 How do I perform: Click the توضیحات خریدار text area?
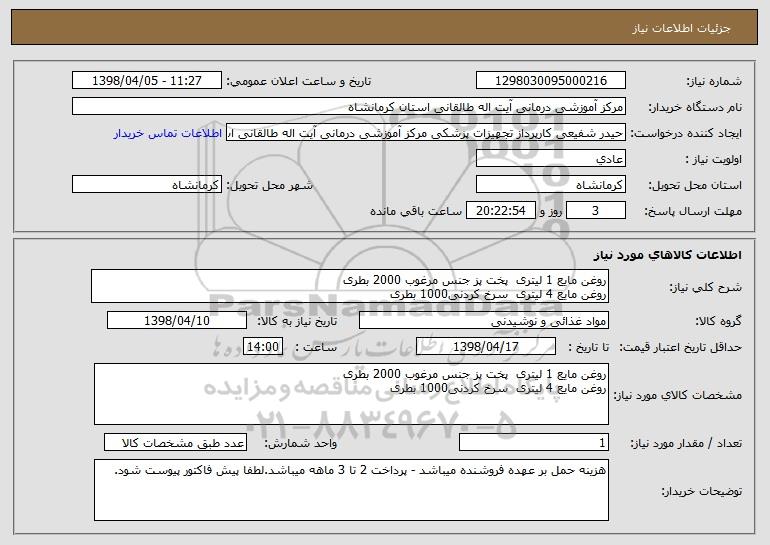click(x=351, y=490)
